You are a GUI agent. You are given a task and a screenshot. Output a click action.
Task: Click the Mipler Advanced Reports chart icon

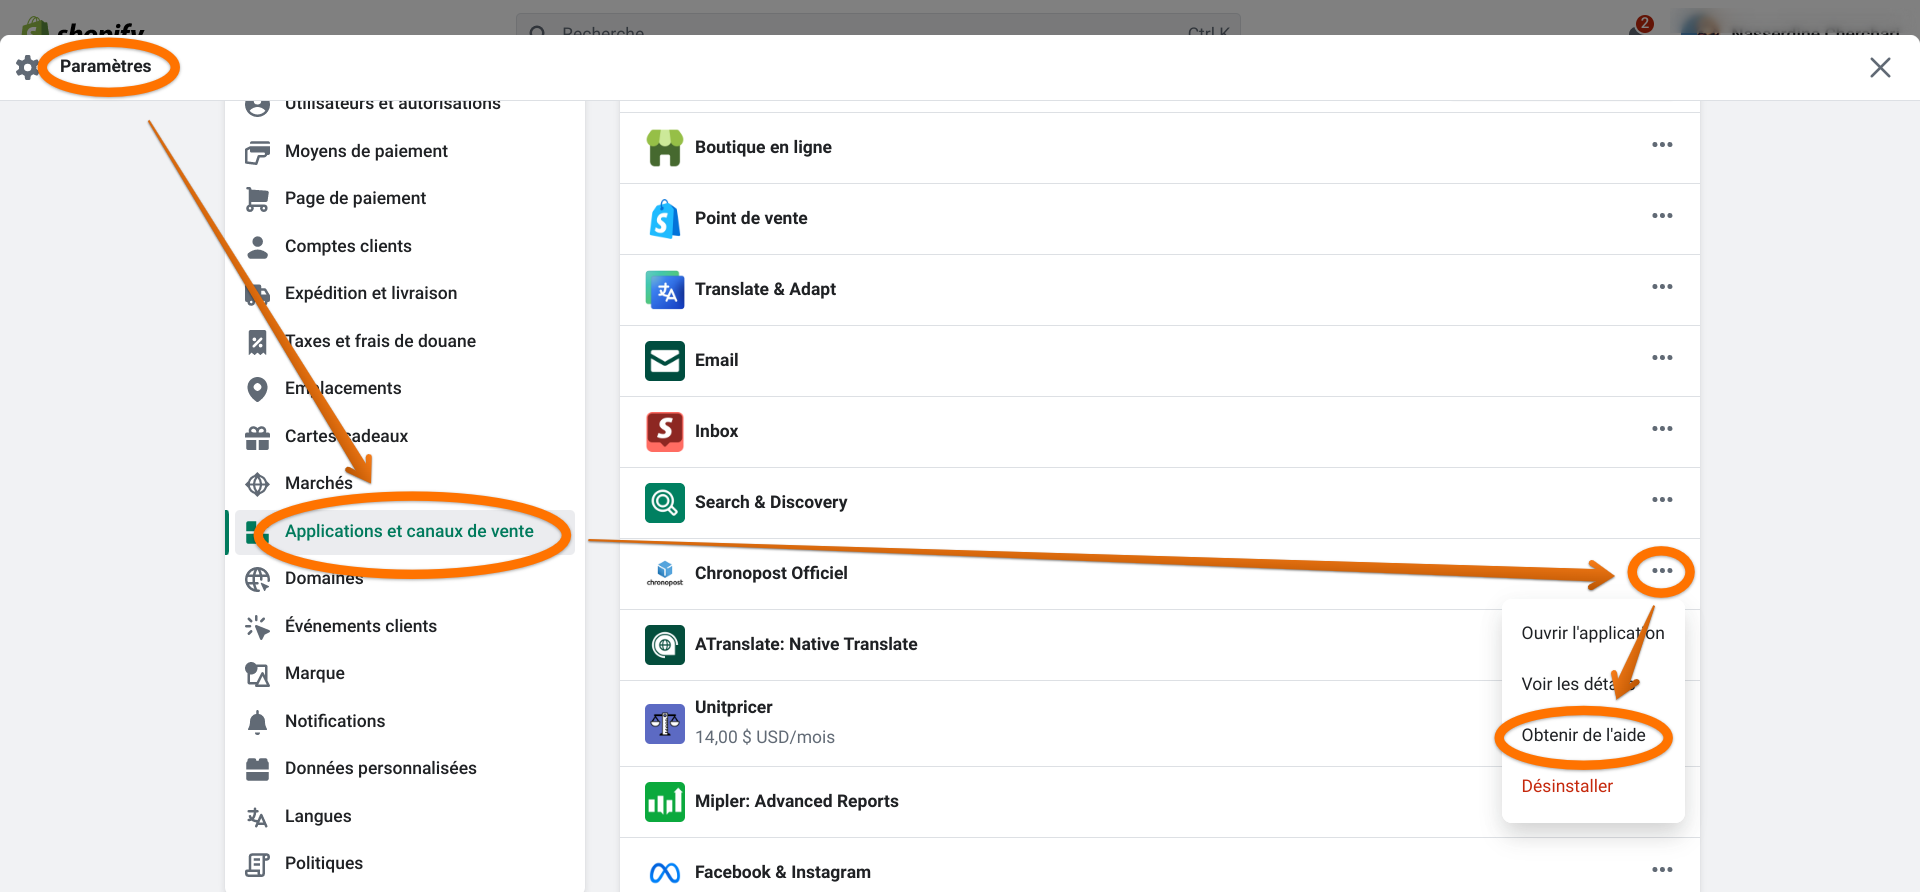(x=665, y=802)
